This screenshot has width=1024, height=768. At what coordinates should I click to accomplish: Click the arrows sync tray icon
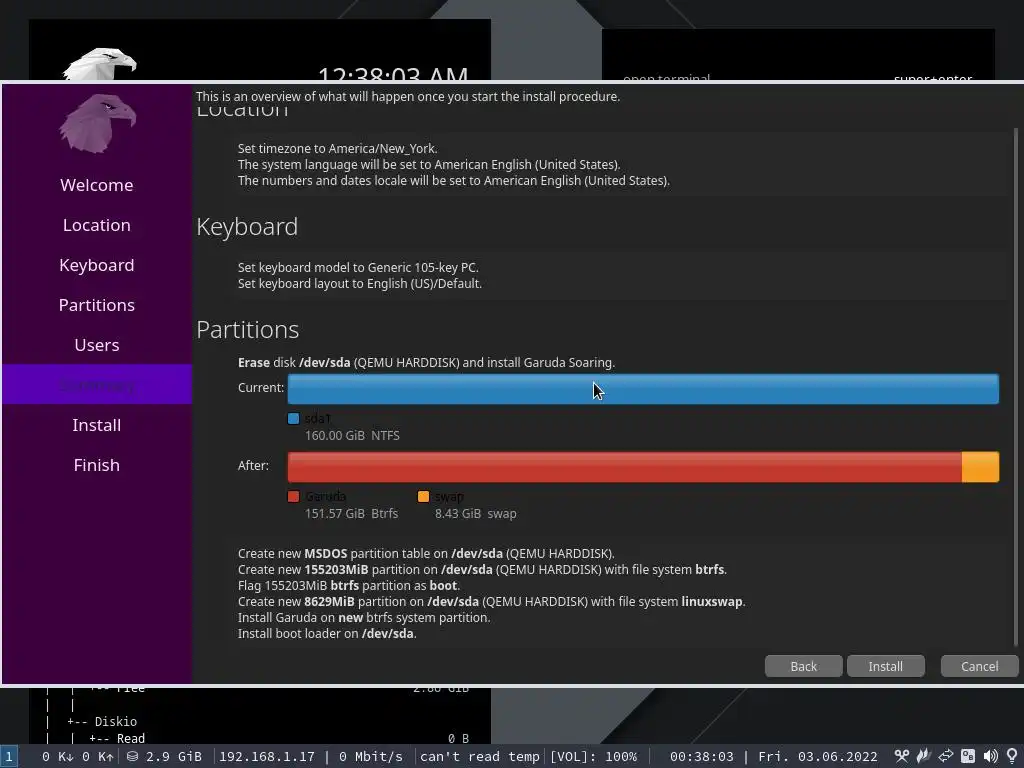(946, 756)
